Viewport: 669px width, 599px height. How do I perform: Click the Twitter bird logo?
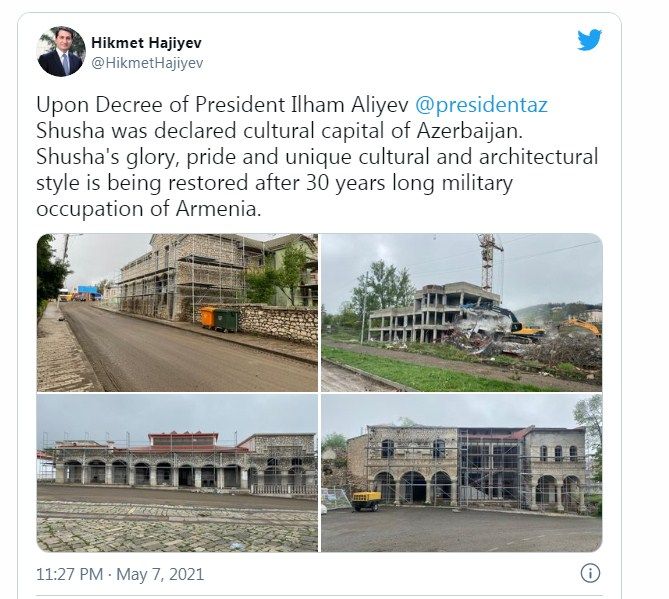589,40
